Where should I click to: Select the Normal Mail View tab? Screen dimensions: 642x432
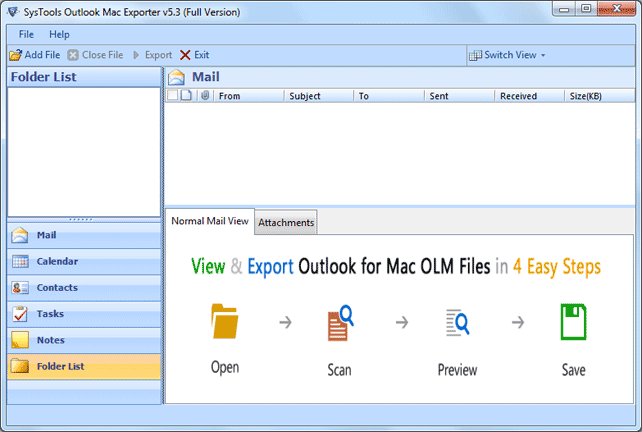pos(209,221)
